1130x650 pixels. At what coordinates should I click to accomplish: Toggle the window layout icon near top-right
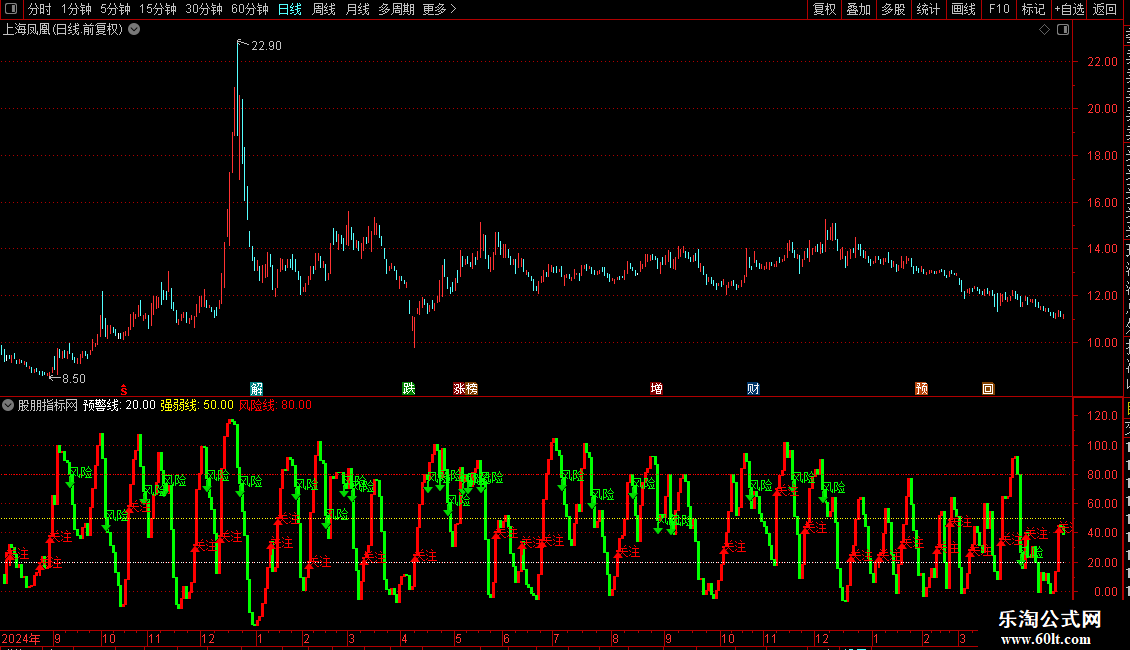coord(1063,30)
